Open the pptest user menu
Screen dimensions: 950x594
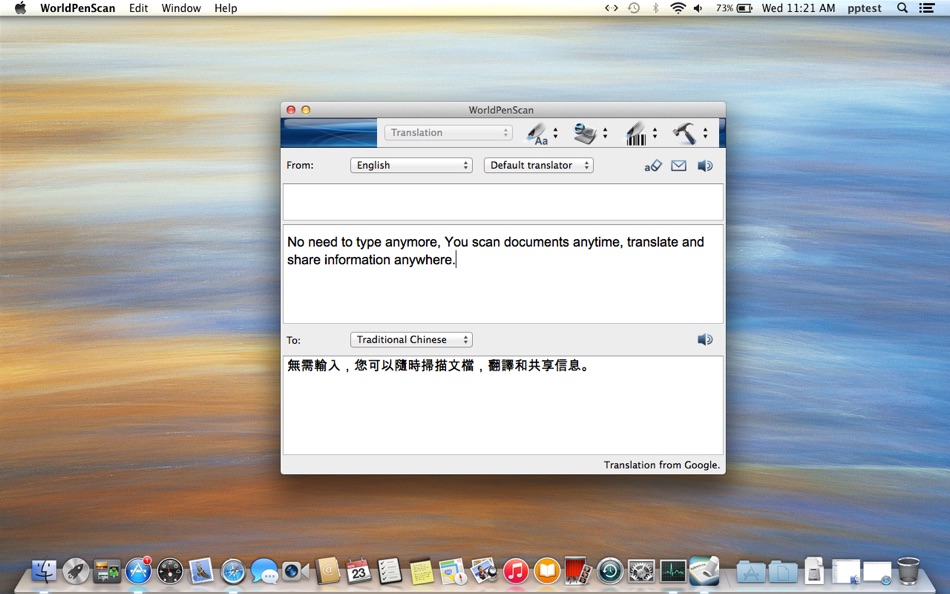pyautogui.click(x=865, y=8)
